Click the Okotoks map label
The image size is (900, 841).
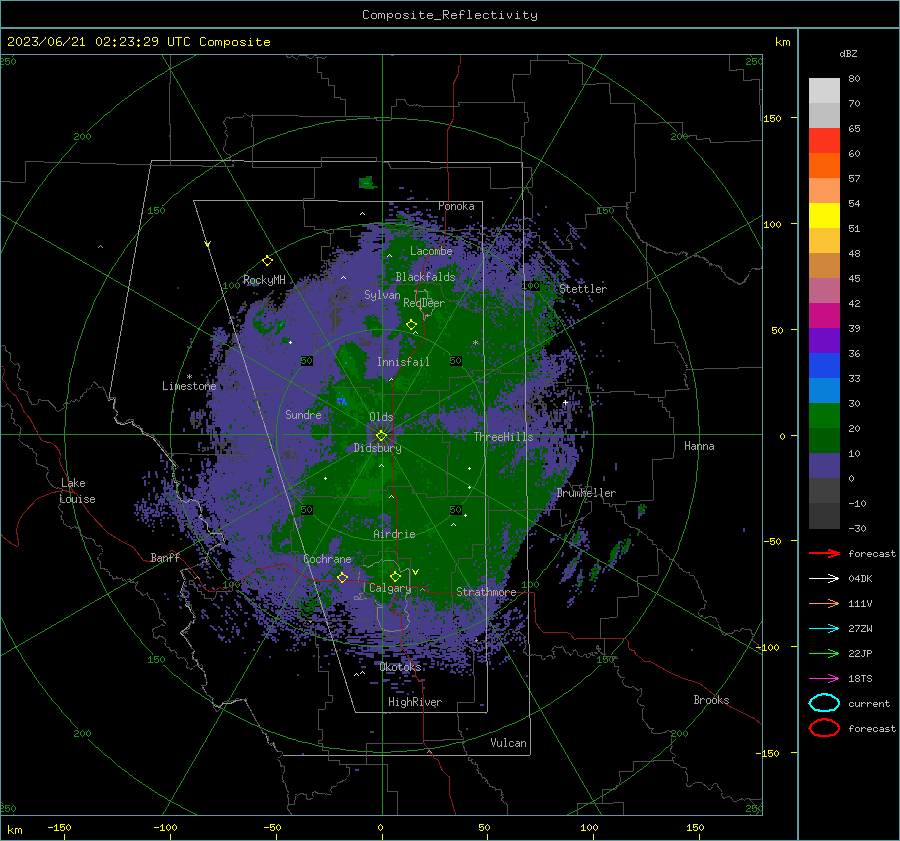[400, 667]
